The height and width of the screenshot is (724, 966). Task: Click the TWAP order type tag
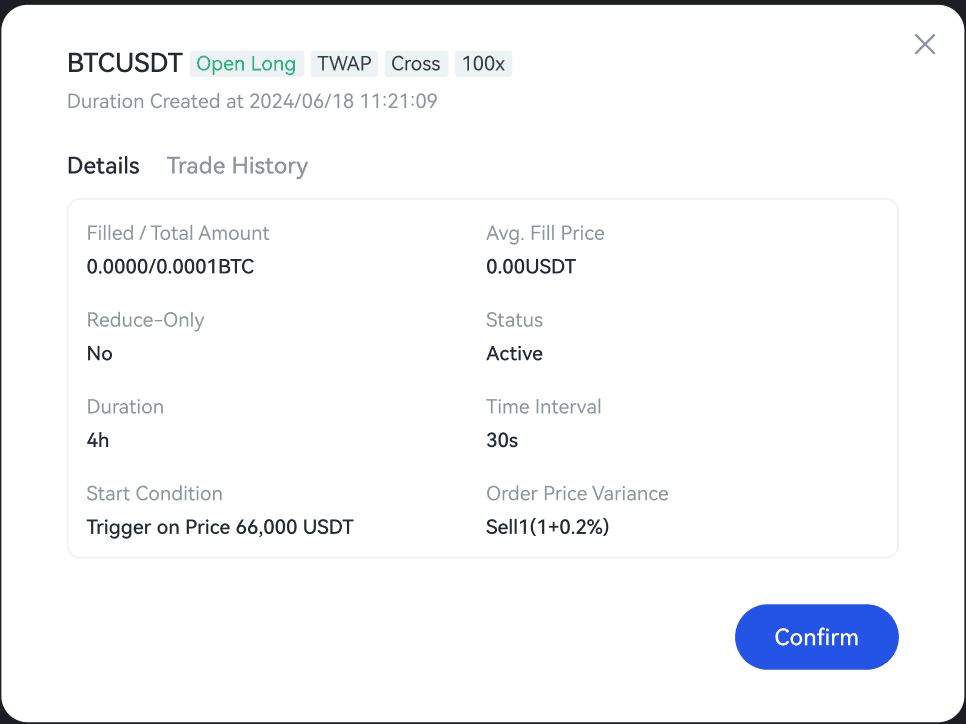click(344, 64)
